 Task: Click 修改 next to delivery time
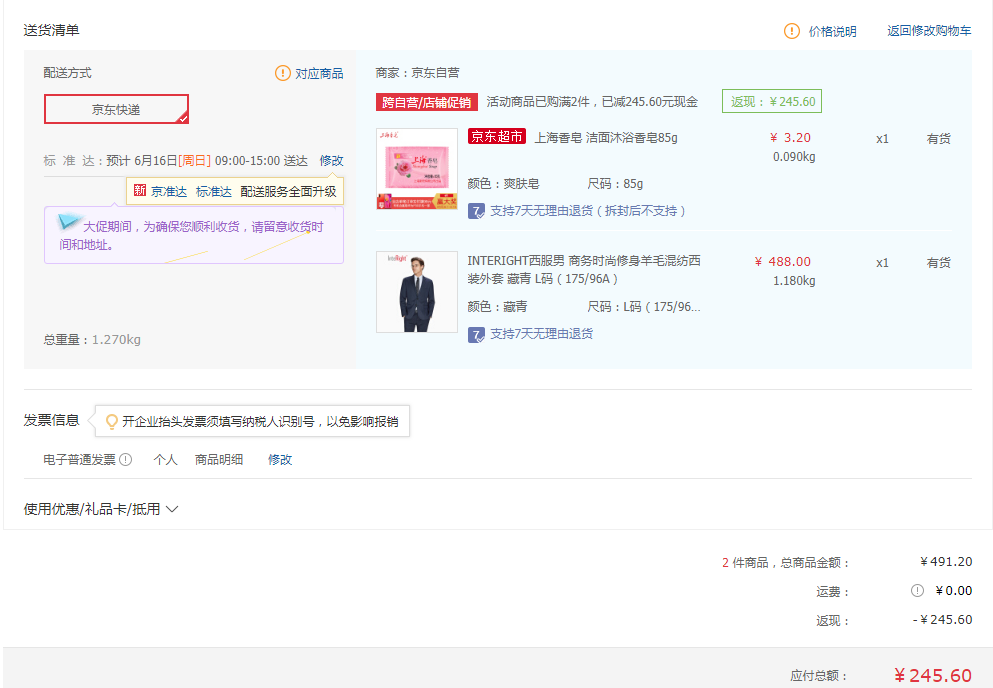(x=331, y=160)
